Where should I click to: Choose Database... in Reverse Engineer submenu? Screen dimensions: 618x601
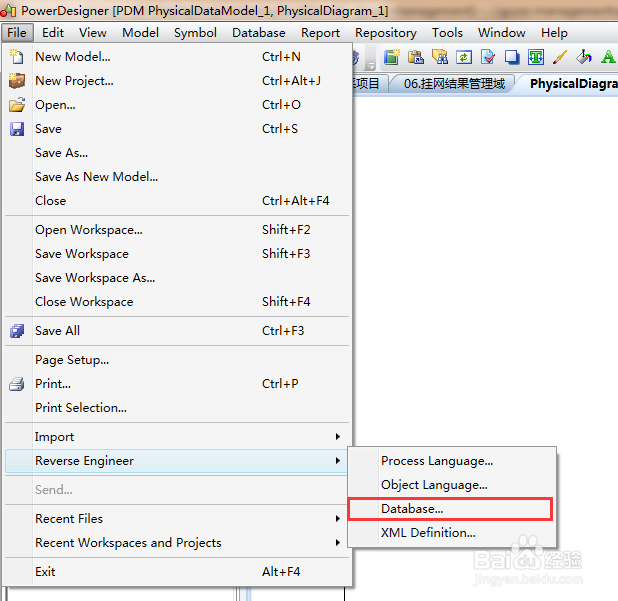[450, 509]
